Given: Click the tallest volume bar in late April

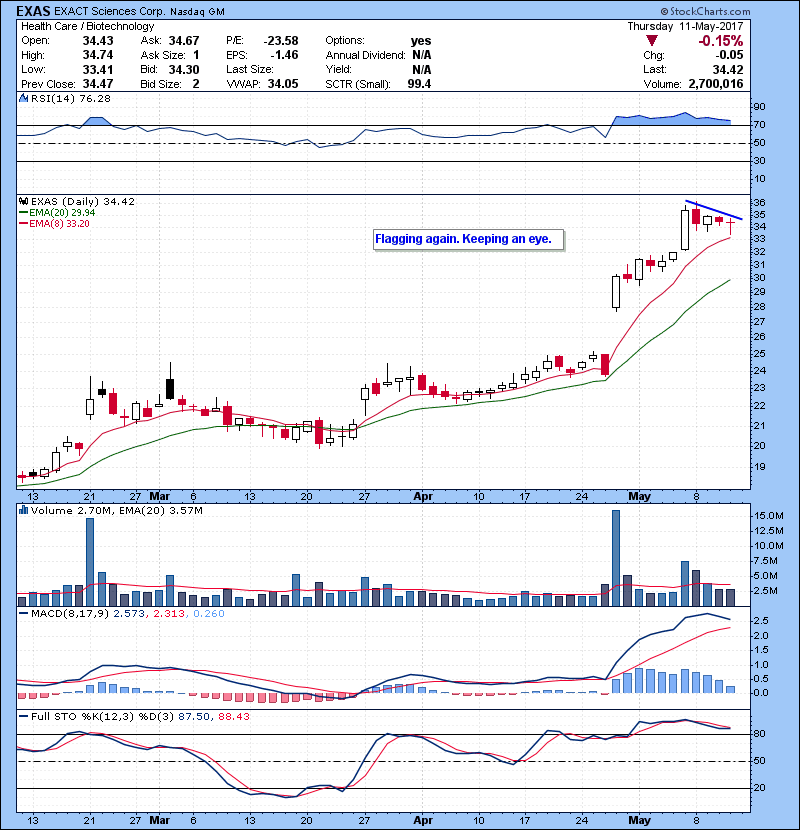Looking at the screenshot, I should [616, 558].
